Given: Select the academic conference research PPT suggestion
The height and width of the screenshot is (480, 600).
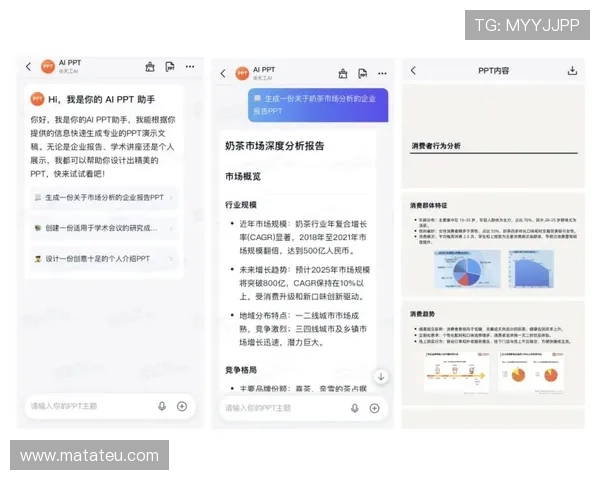Looking at the screenshot, I should pyautogui.click(x=104, y=228).
